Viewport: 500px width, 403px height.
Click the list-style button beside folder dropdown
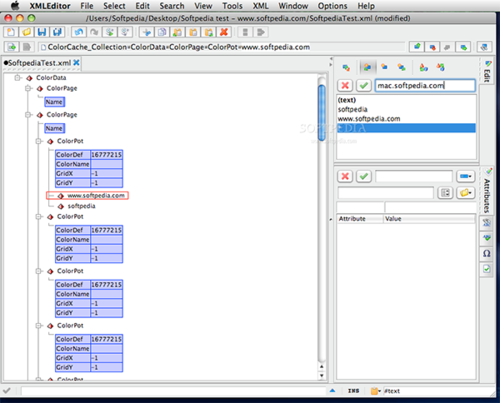(445, 192)
